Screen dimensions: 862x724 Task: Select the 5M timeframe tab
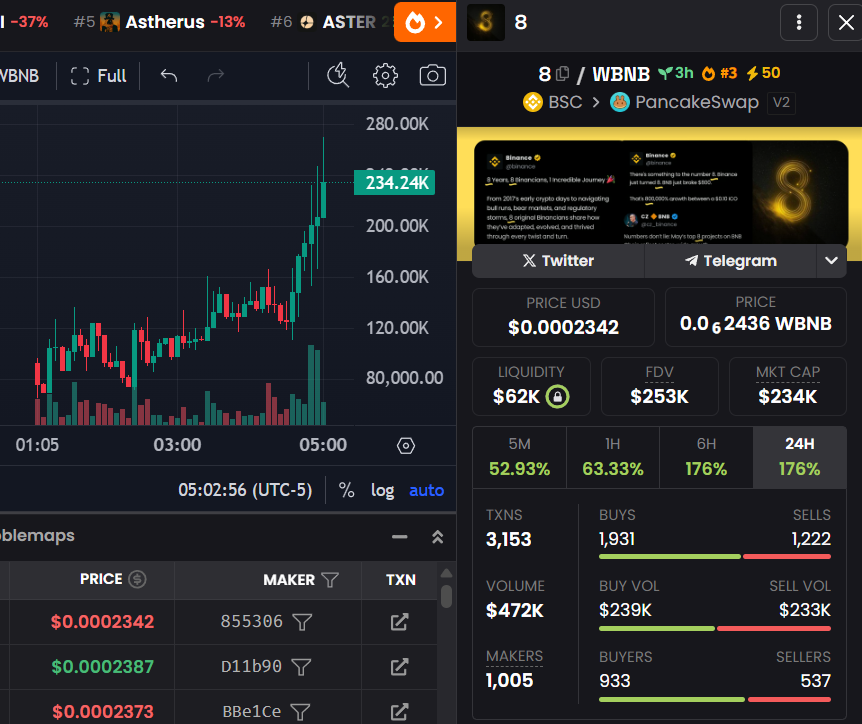point(520,457)
